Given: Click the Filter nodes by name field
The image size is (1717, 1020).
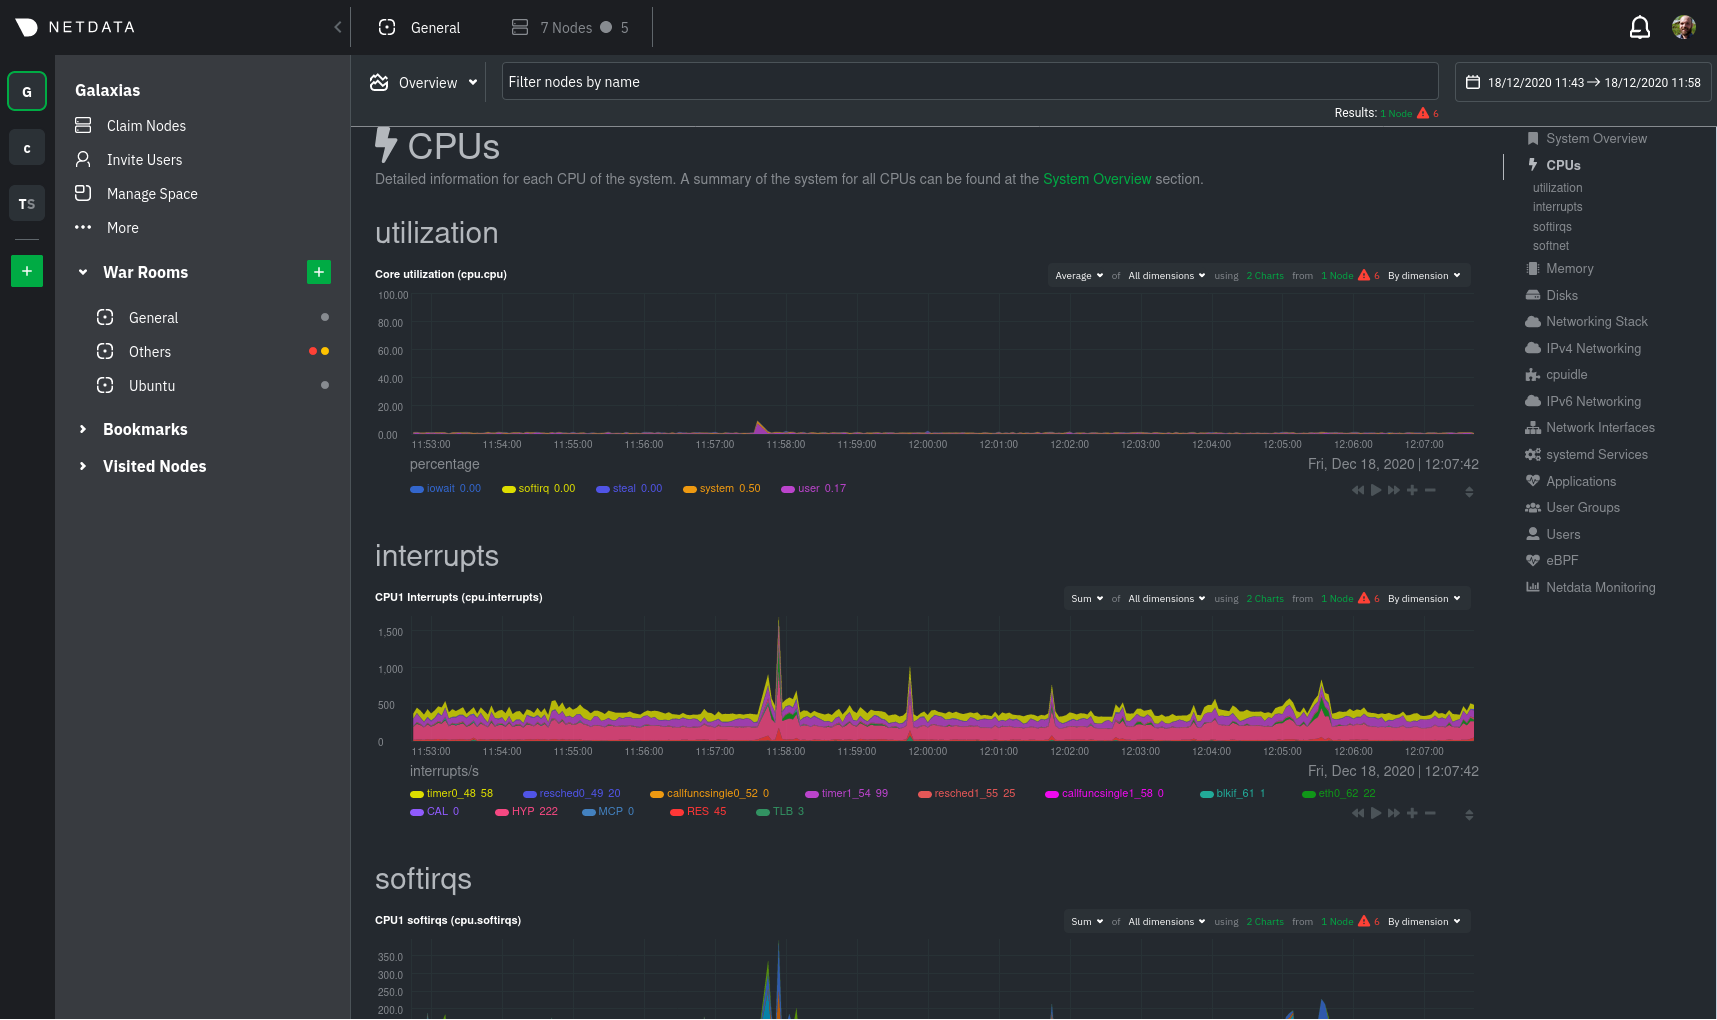Looking at the screenshot, I should tap(969, 82).
